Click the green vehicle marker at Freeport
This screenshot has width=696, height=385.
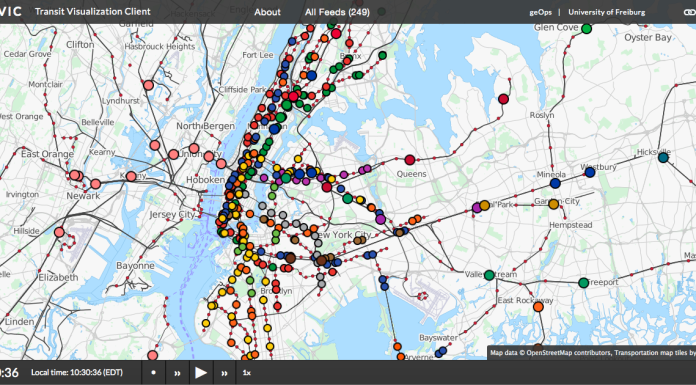584,283
